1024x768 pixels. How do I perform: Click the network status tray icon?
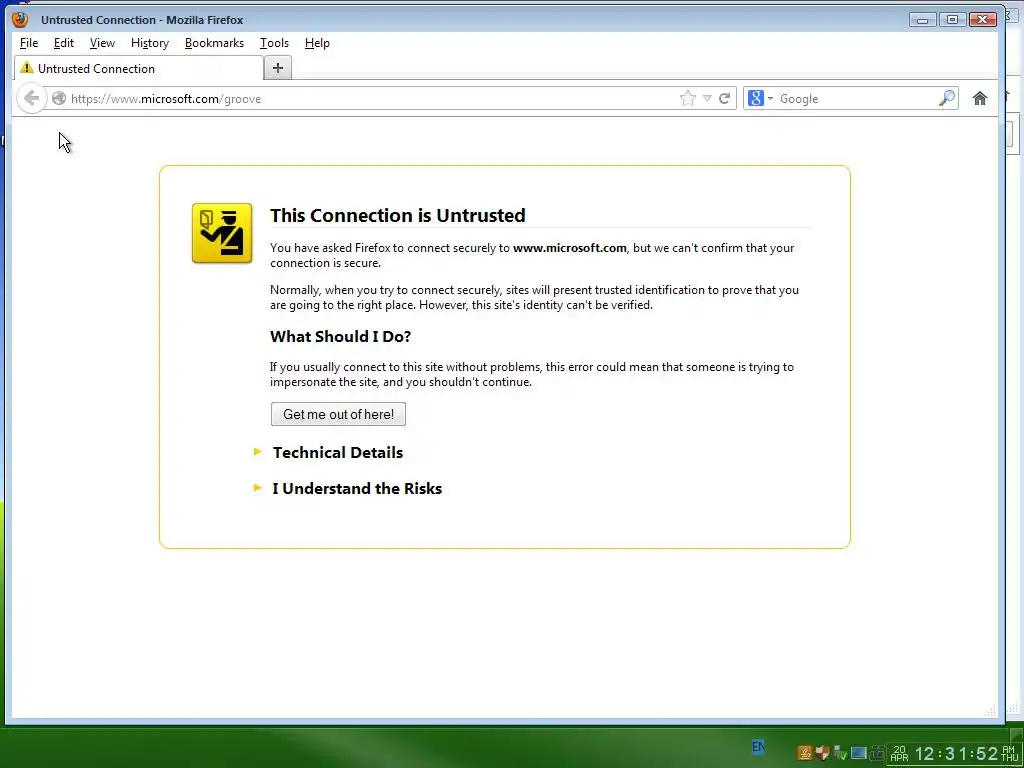point(840,753)
